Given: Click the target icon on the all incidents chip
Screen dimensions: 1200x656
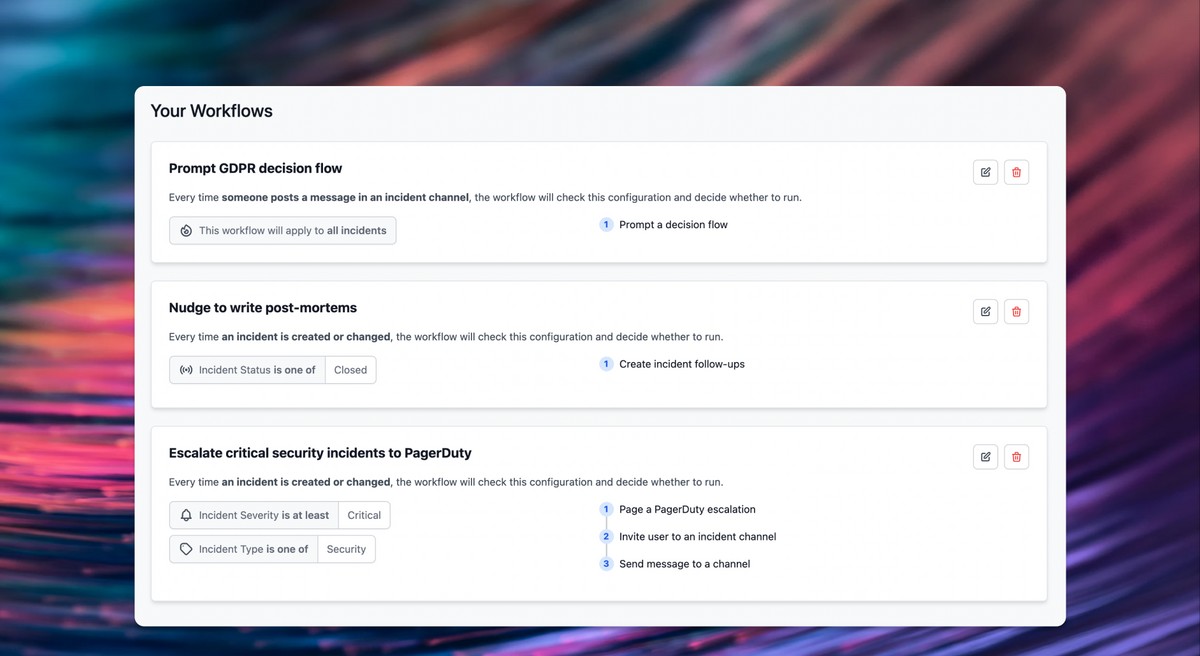Looking at the screenshot, I should (x=185, y=230).
